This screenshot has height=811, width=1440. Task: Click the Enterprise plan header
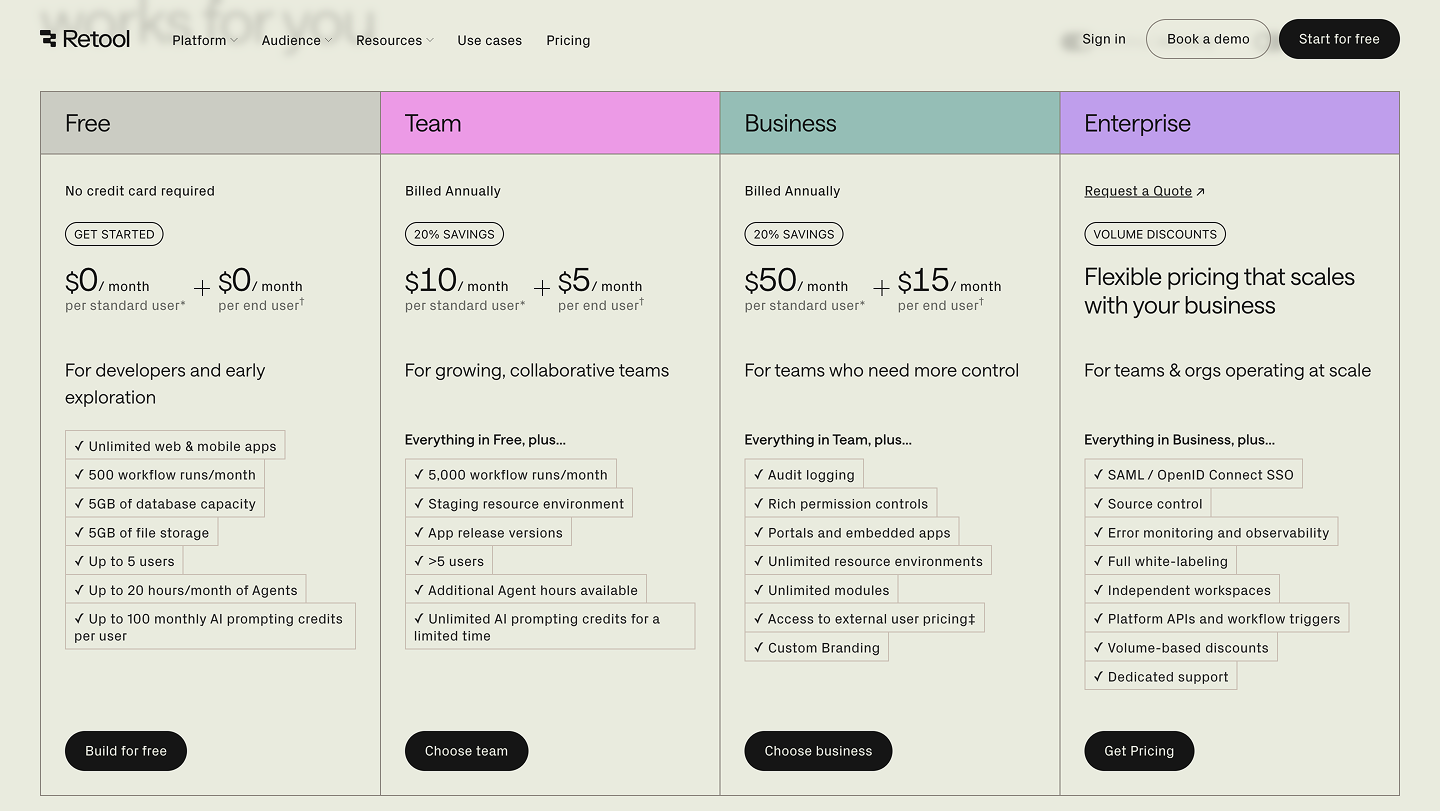pyautogui.click(x=1229, y=123)
